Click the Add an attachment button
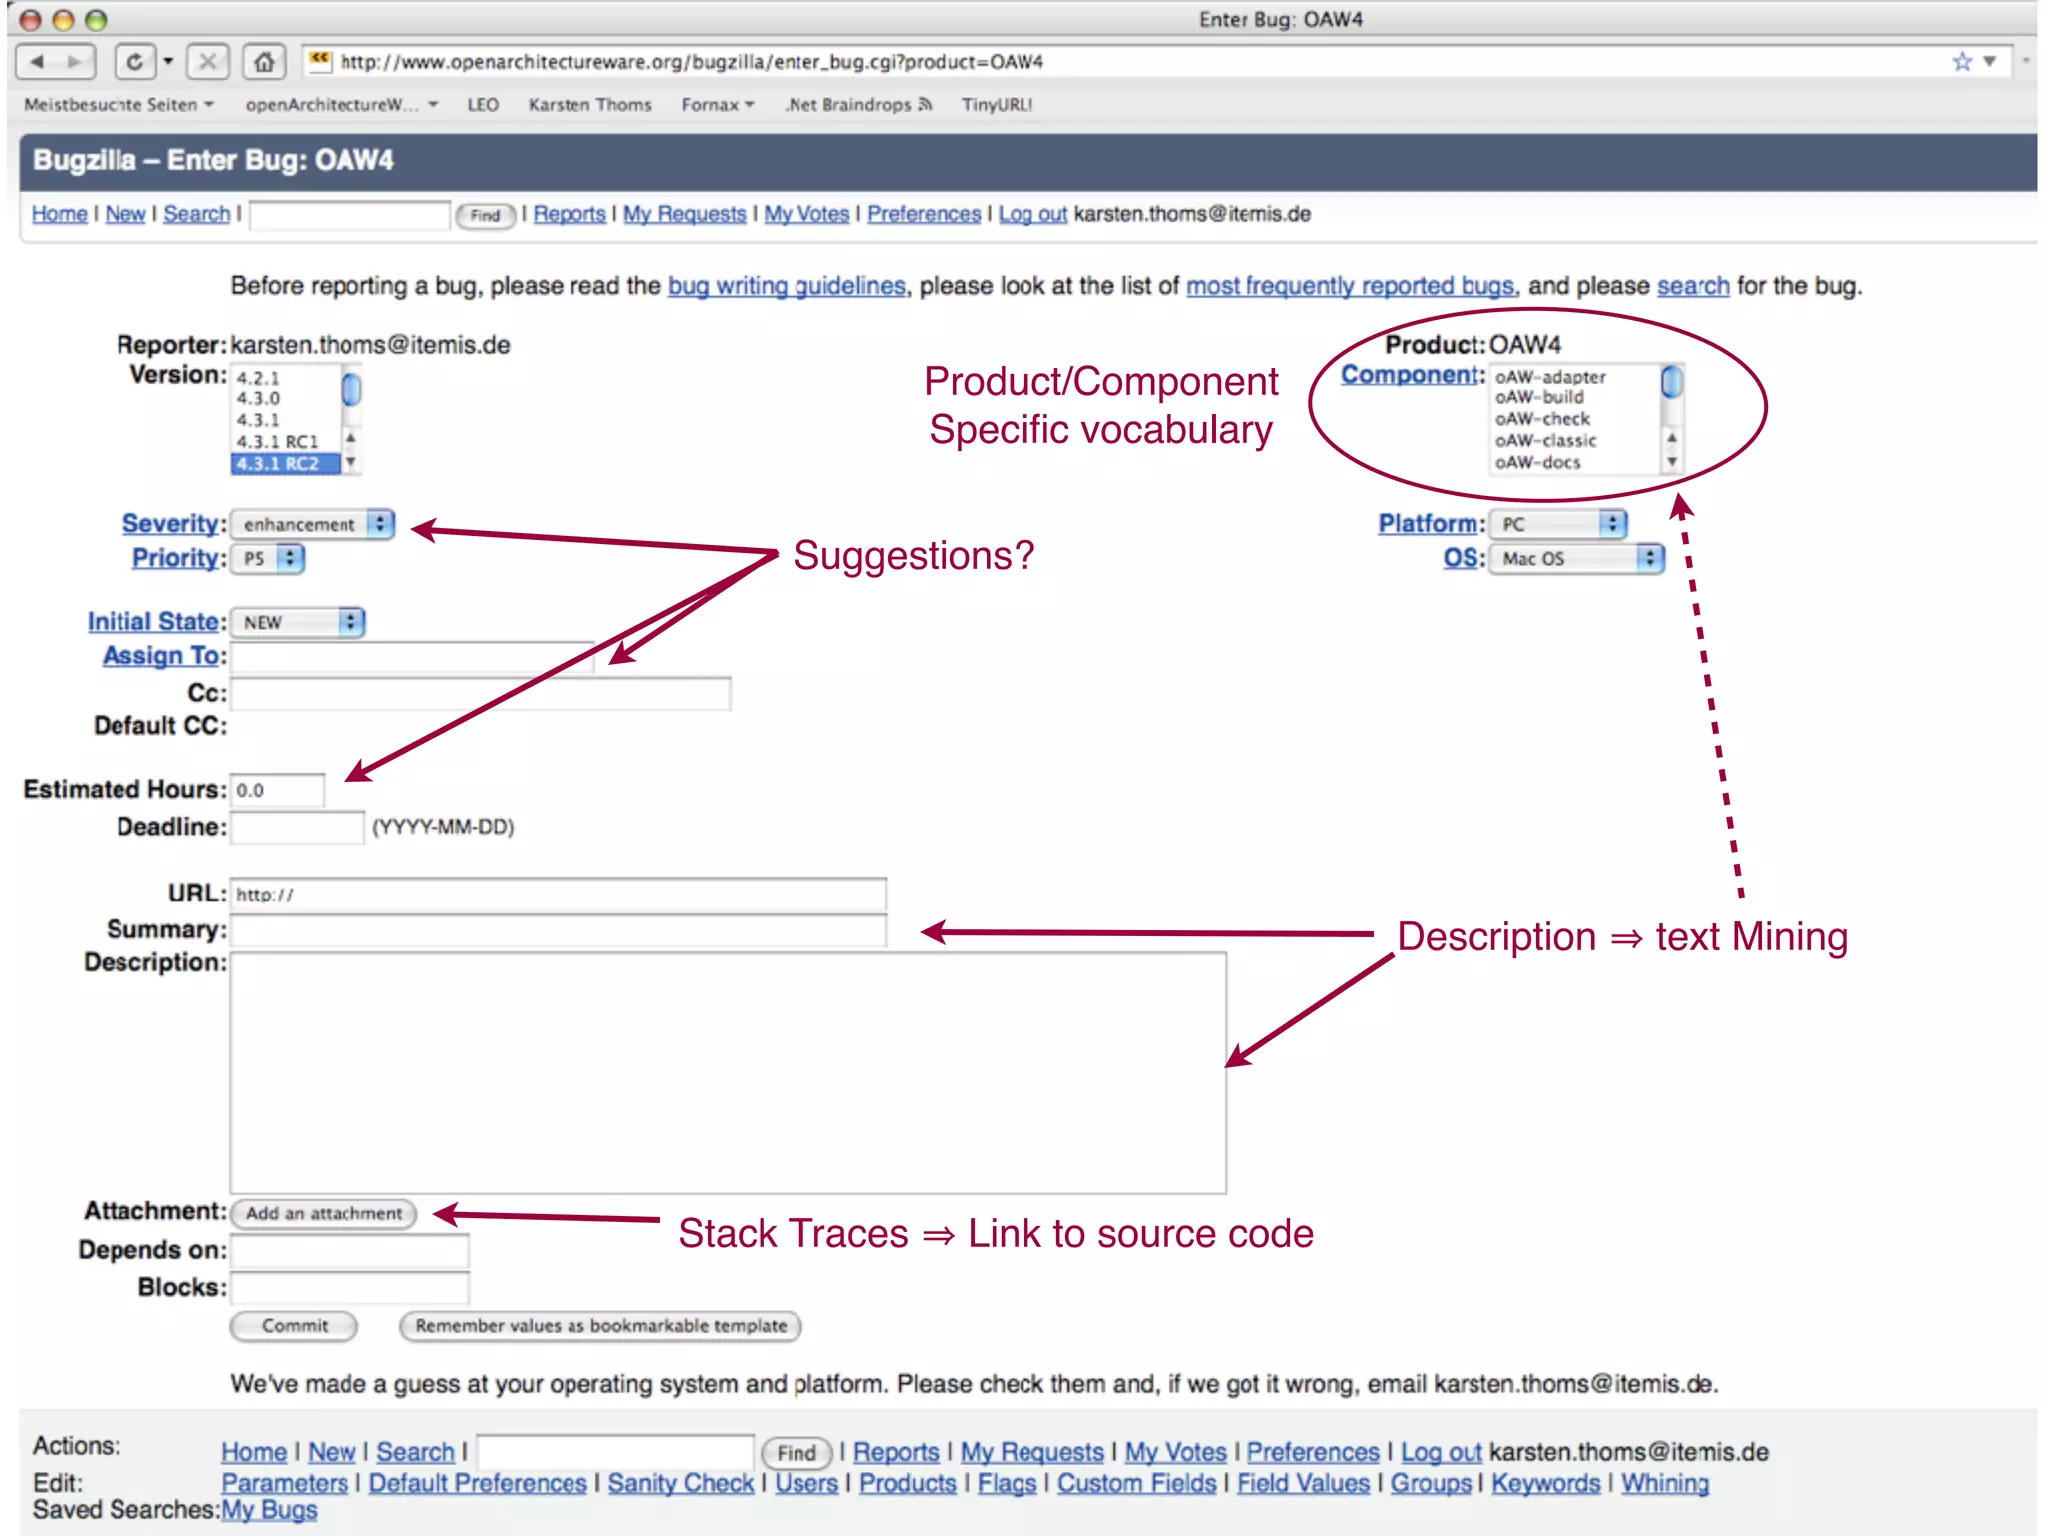This screenshot has width=2048, height=1536. pos(324,1213)
